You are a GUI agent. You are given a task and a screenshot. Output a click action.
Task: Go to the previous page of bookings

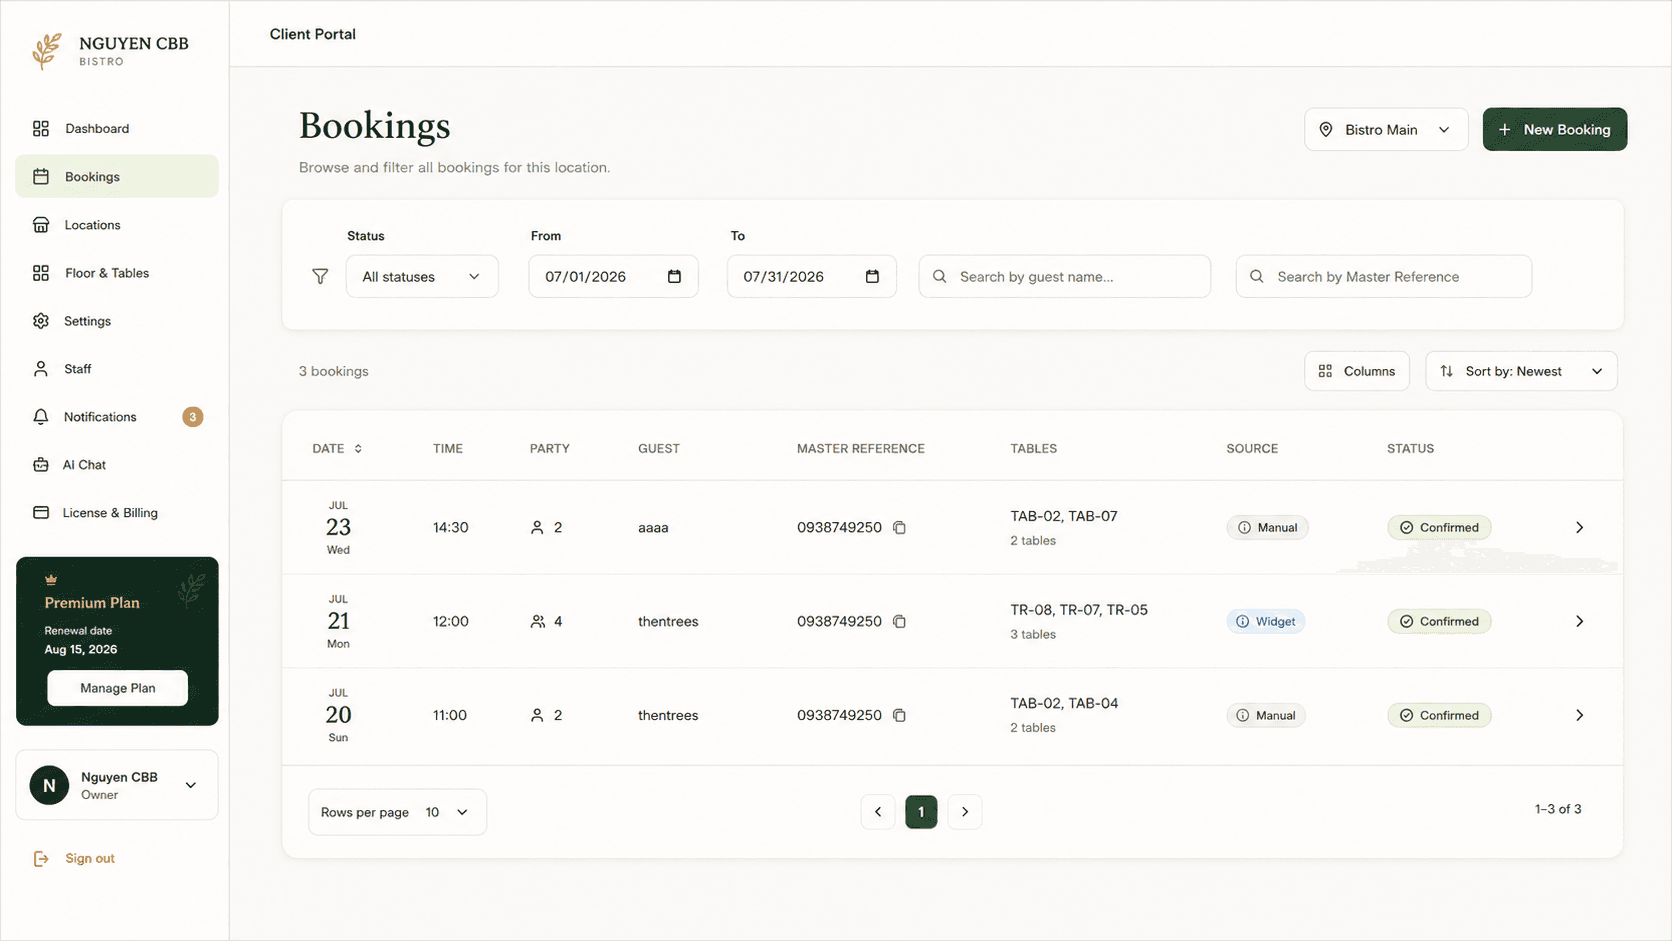(x=878, y=812)
